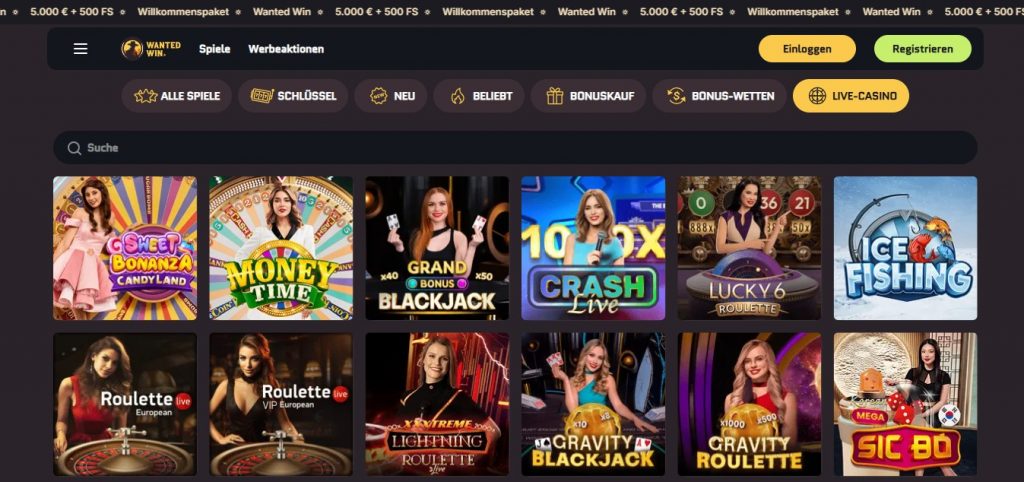
Task: Click the globe icon on Live-Casino
Action: 817,96
